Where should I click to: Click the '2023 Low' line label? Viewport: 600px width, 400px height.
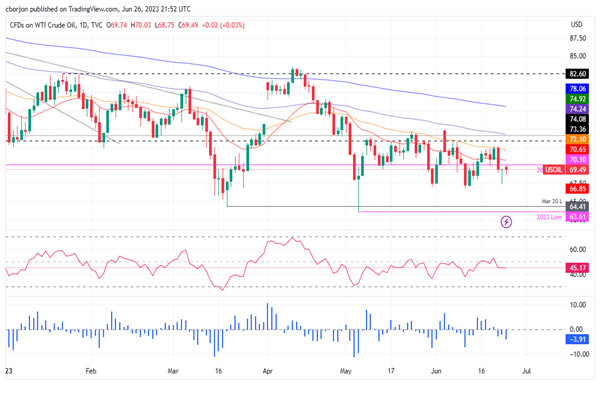point(549,217)
